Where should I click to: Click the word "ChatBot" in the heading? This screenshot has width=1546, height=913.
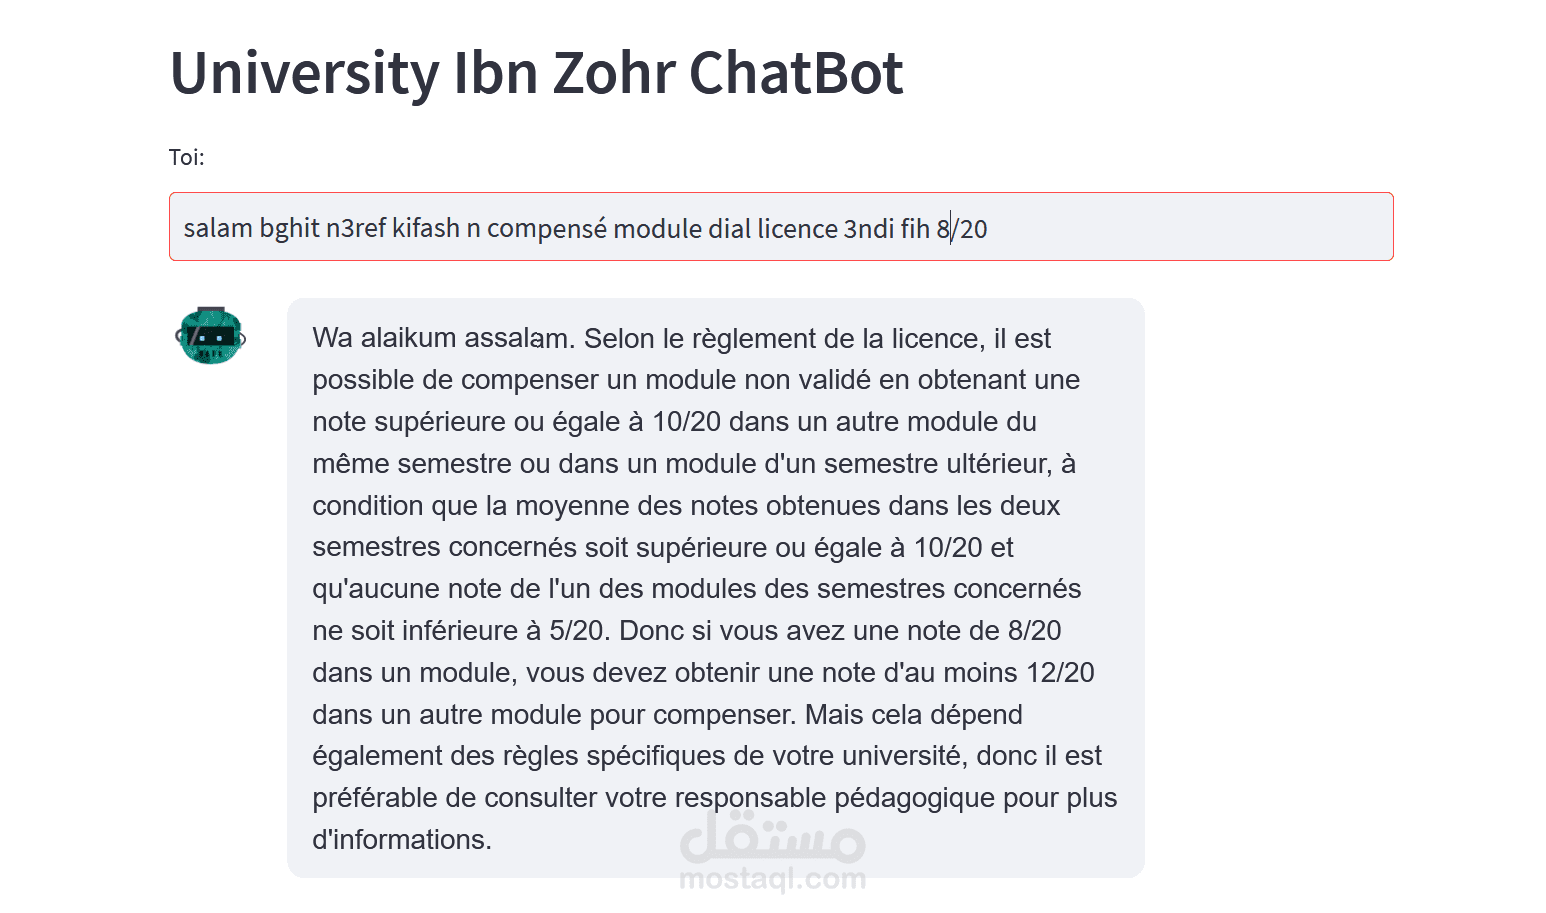pyautogui.click(x=796, y=73)
